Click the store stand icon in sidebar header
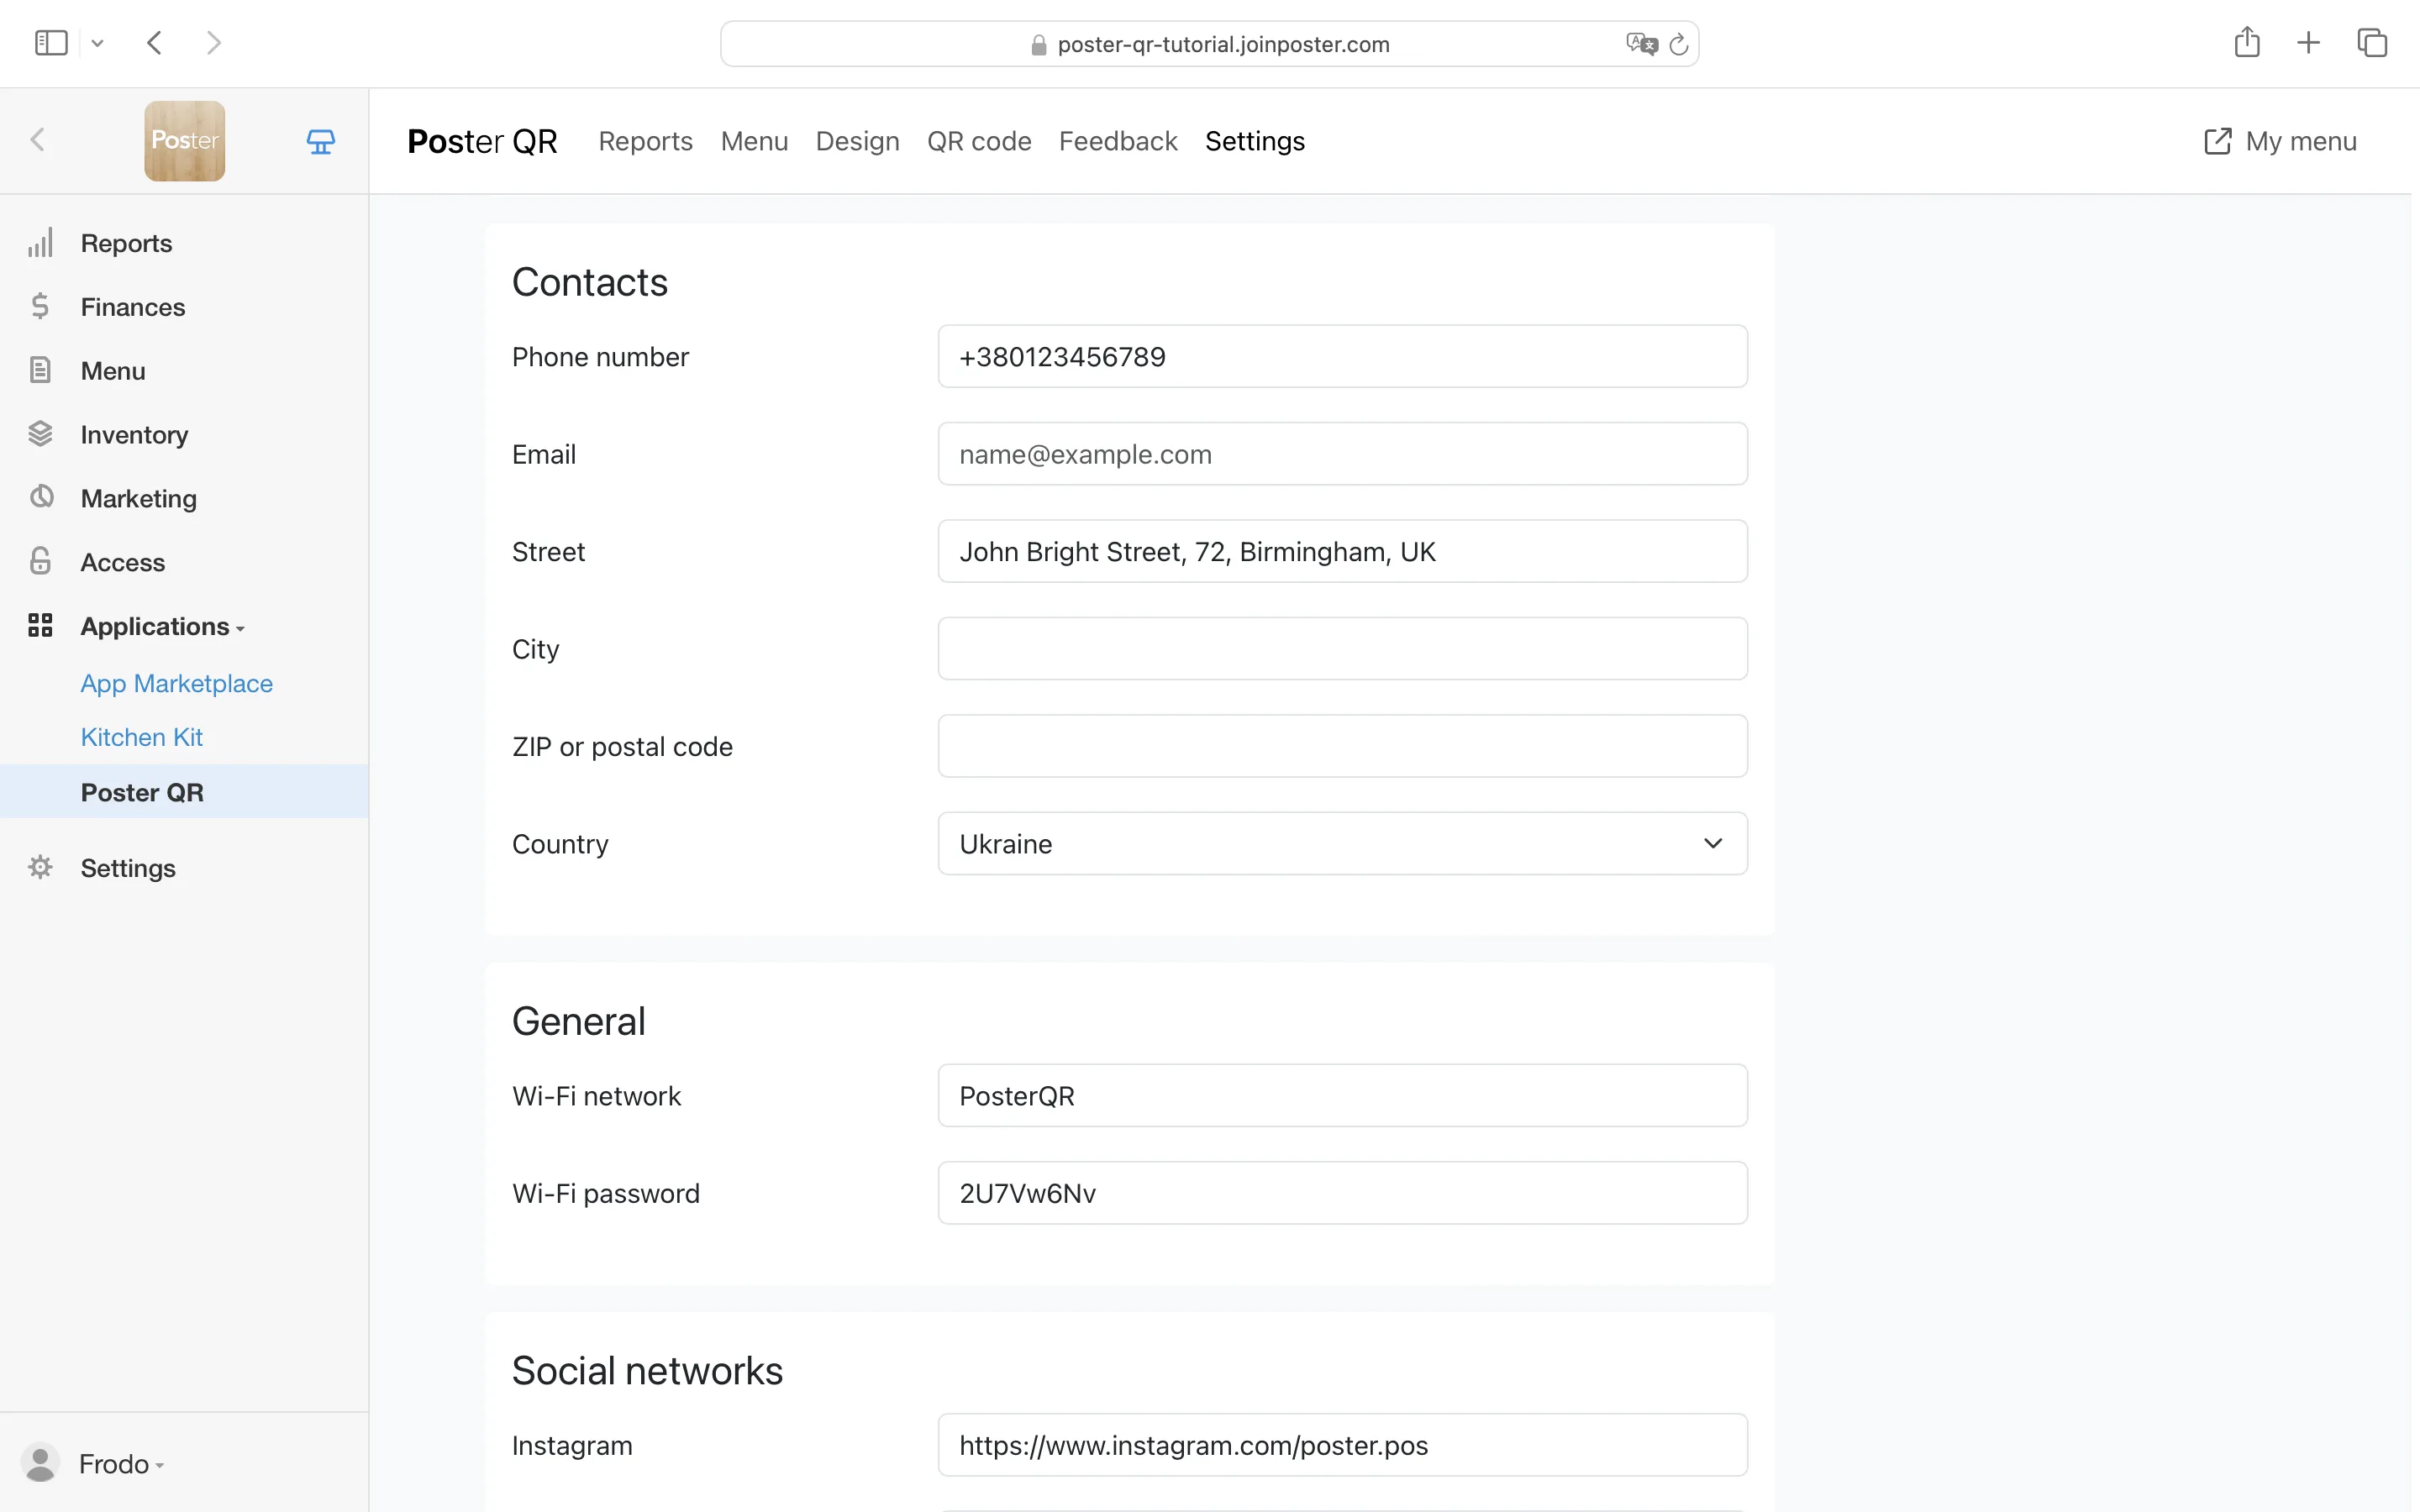Screen dimensions: 2420x1512 320,142
